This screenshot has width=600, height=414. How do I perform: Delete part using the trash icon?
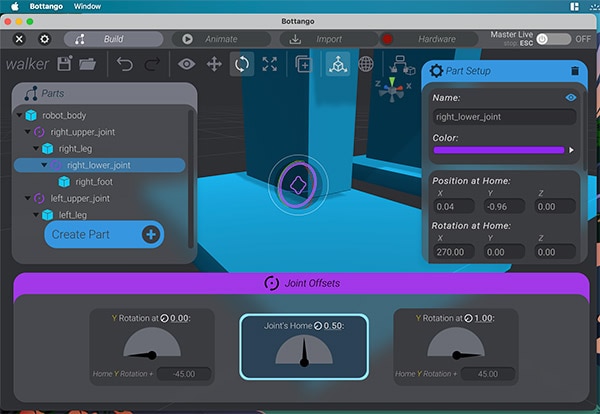click(574, 71)
